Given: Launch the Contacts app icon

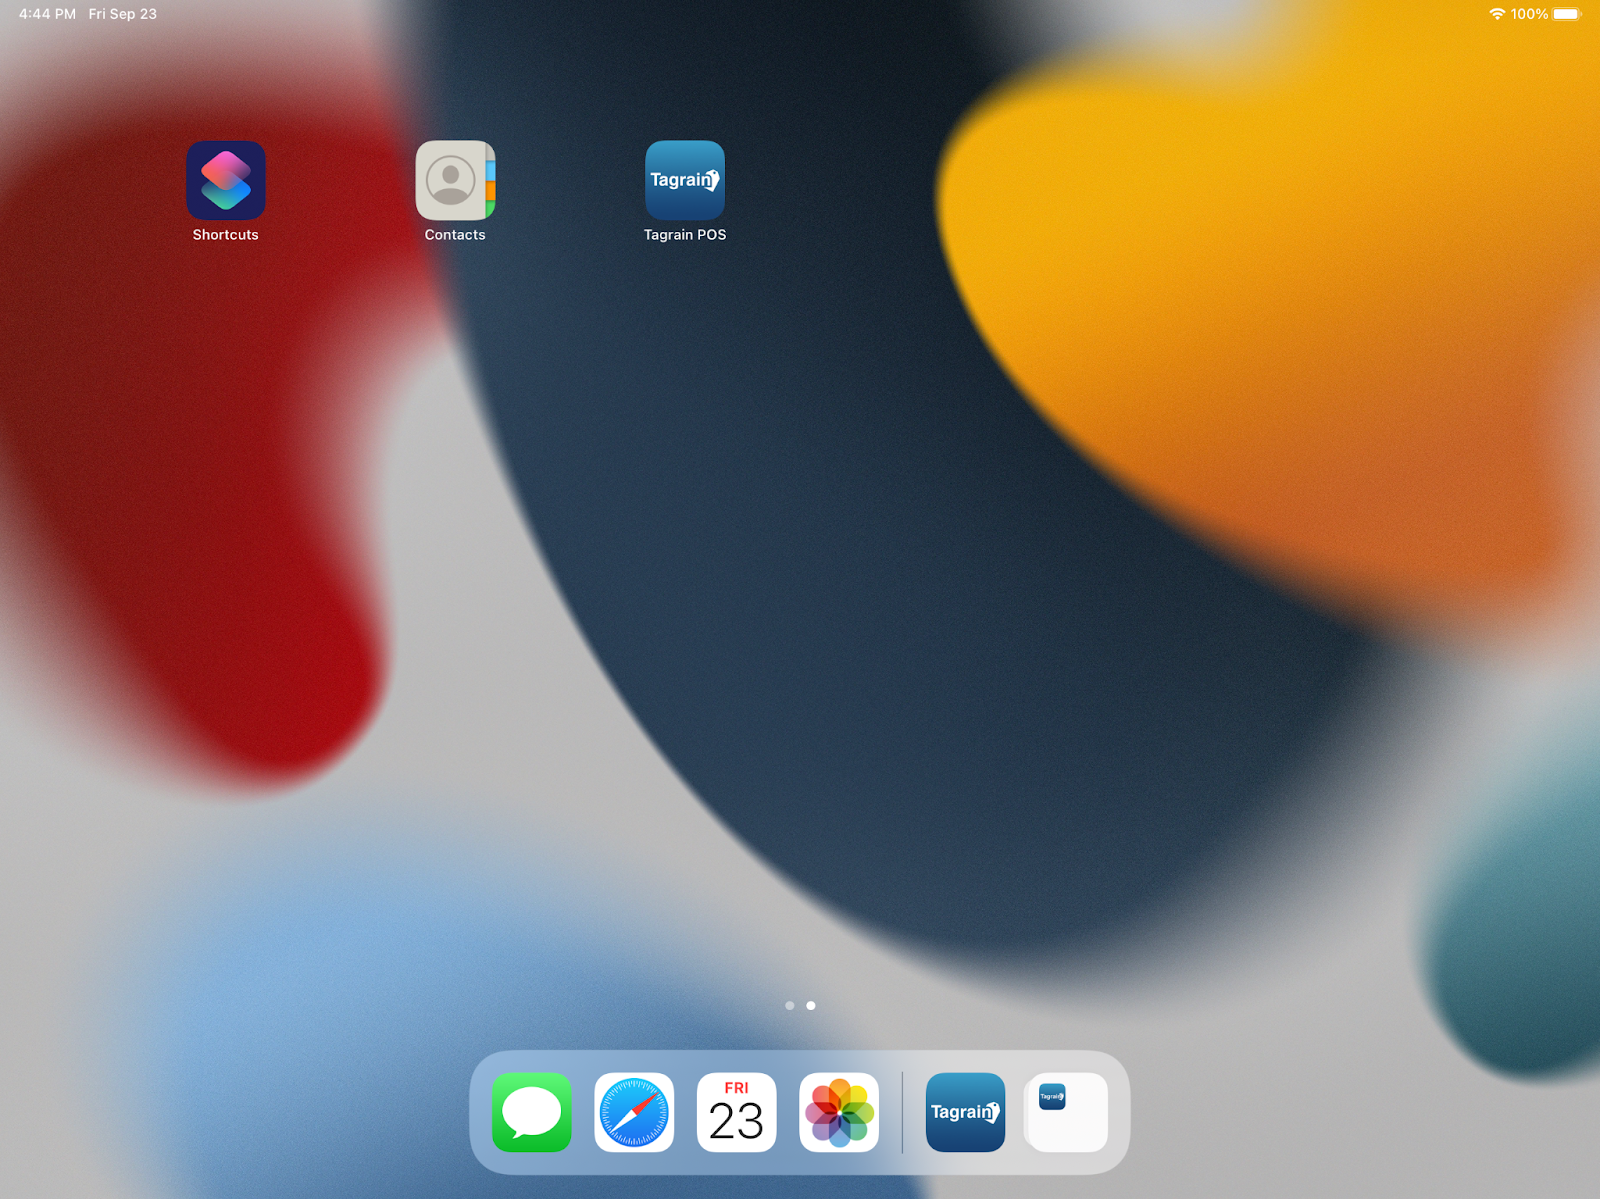Looking at the screenshot, I should pos(455,180).
